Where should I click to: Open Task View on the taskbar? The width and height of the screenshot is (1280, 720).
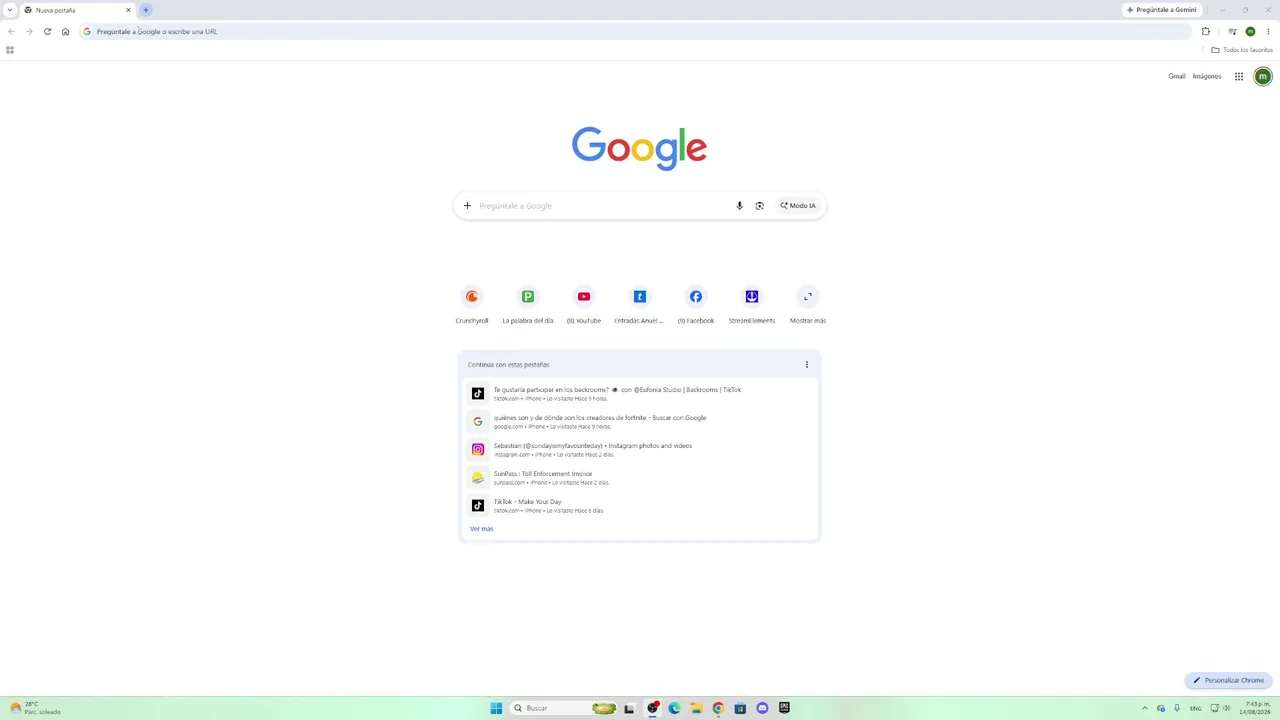pyautogui.click(x=629, y=708)
